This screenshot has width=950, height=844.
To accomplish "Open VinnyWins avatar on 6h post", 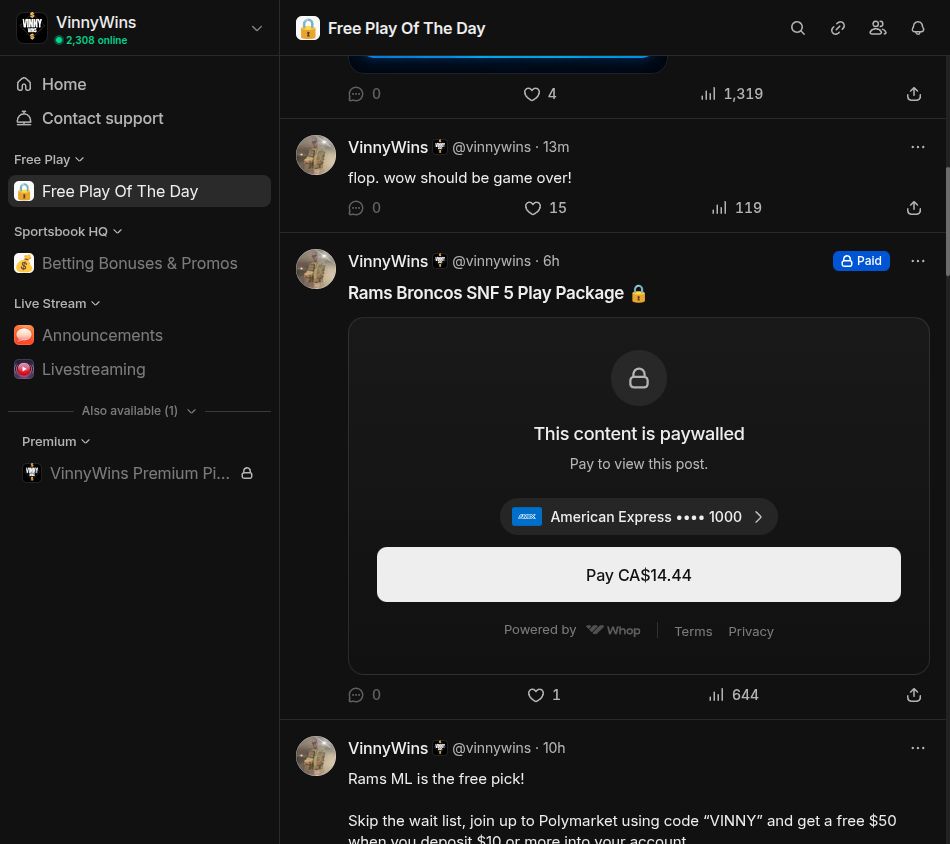I will pos(316,269).
